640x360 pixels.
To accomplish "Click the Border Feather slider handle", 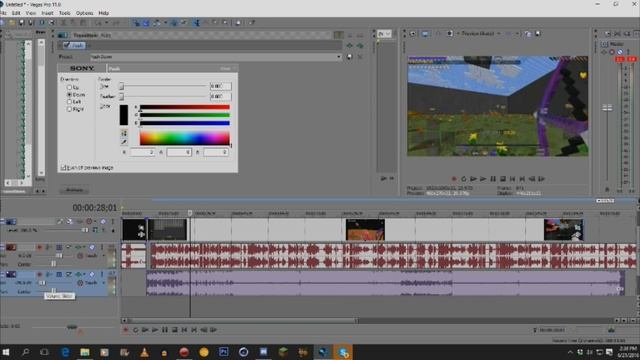I will pos(121,96).
